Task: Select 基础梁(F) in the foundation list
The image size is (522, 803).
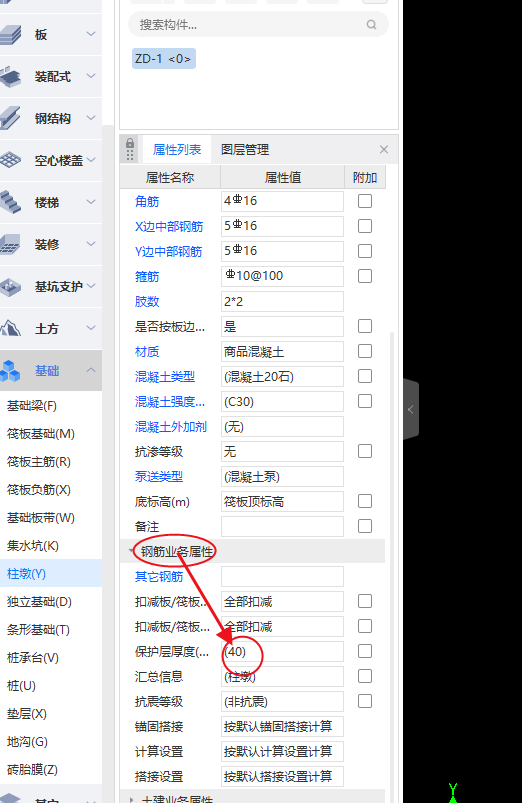Action: click(x=32, y=406)
